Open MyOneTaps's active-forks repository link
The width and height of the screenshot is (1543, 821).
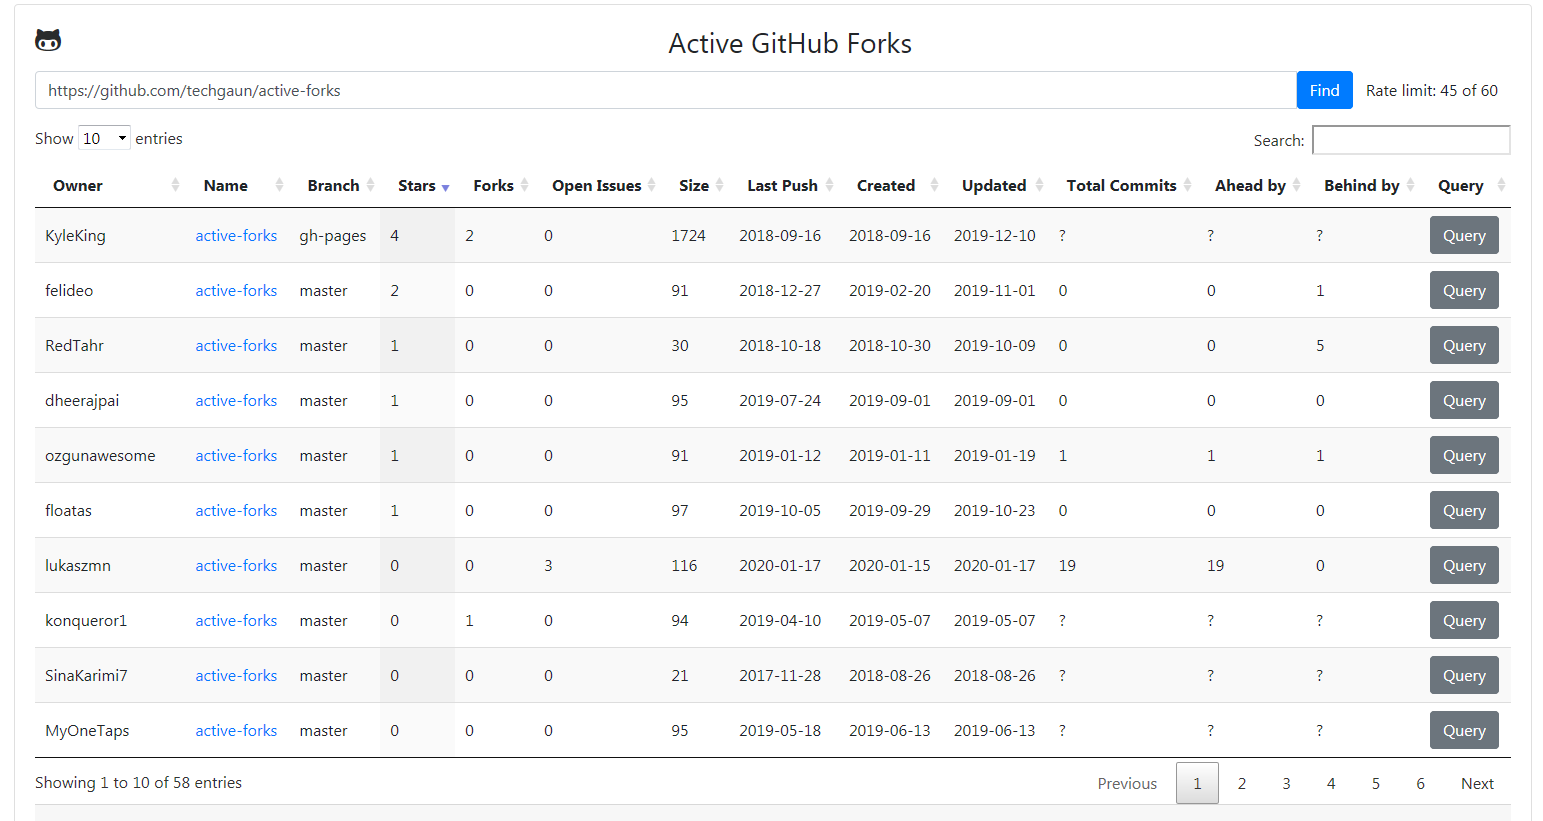[236, 730]
